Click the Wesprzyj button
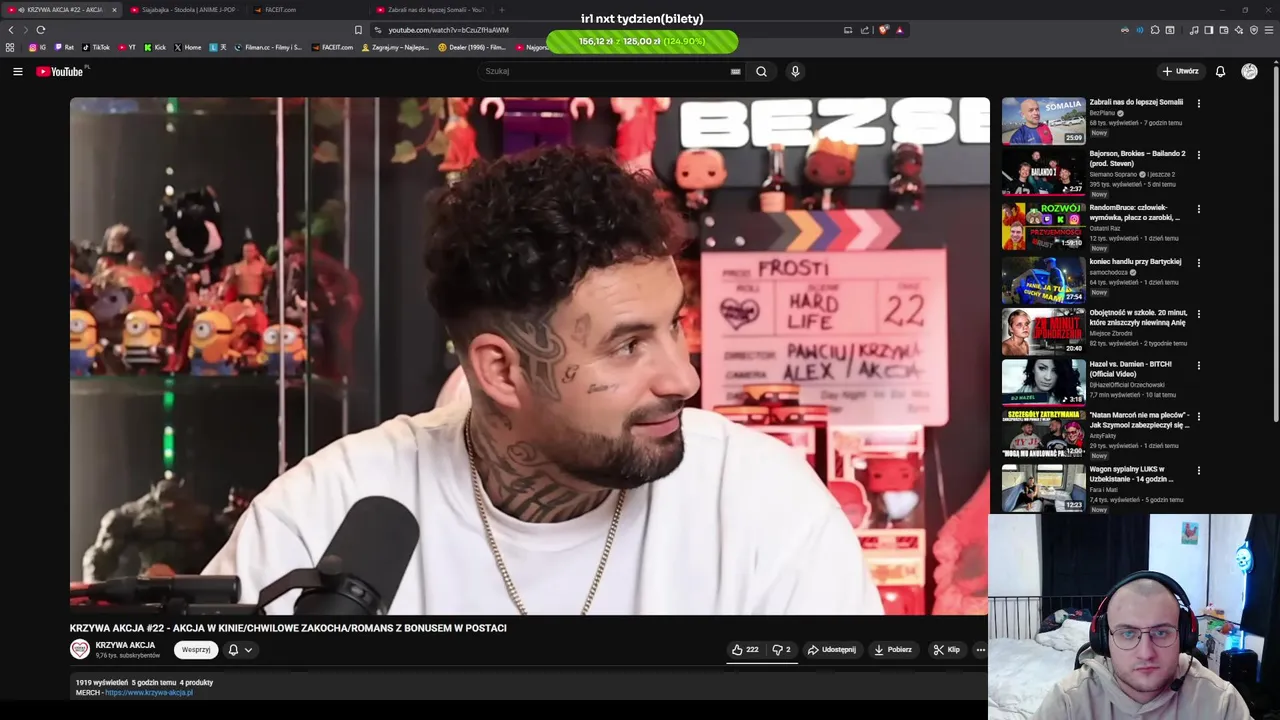 coord(196,650)
